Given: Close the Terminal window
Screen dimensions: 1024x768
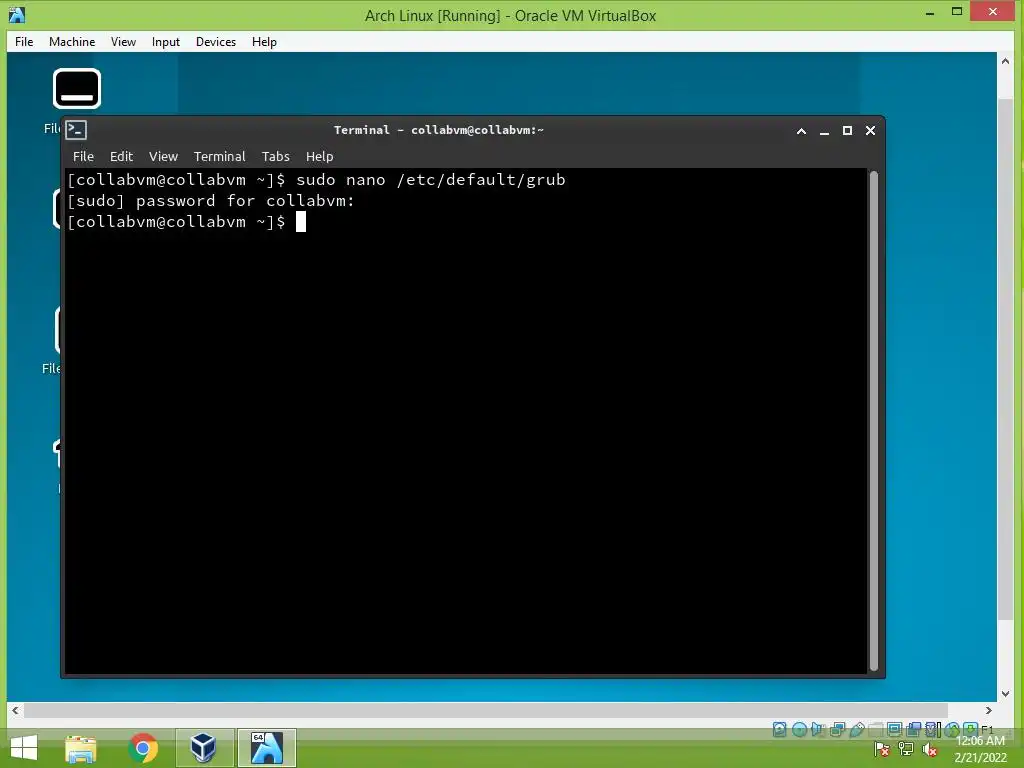Looking at the screenshot, I should coord(871,131).
